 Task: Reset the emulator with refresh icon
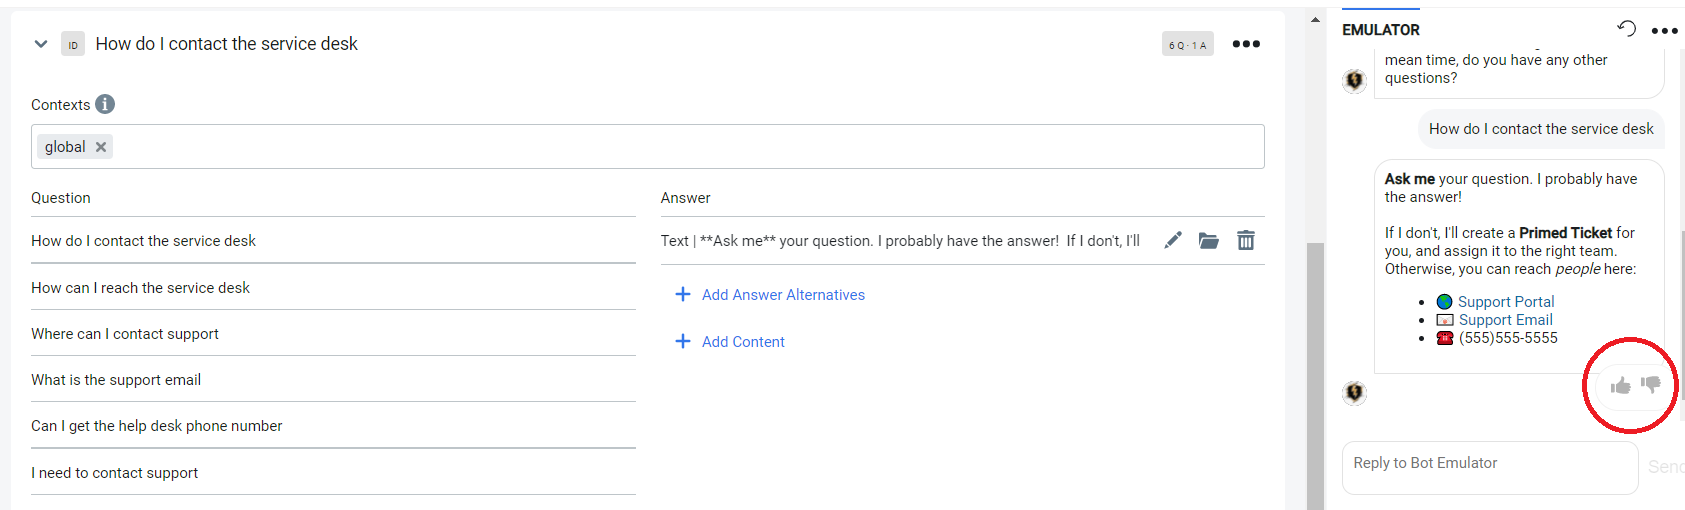(x=1627, y=29)
